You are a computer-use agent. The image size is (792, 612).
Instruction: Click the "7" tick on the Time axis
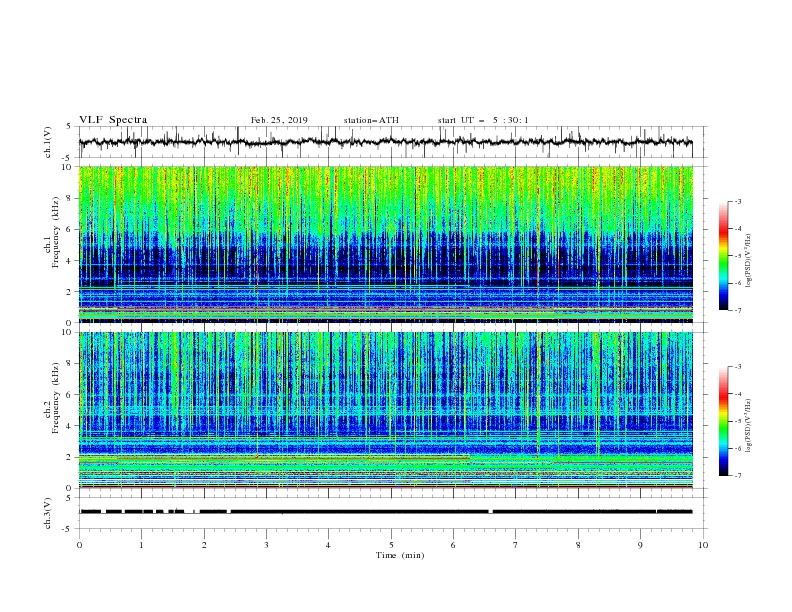coord(516,545)
